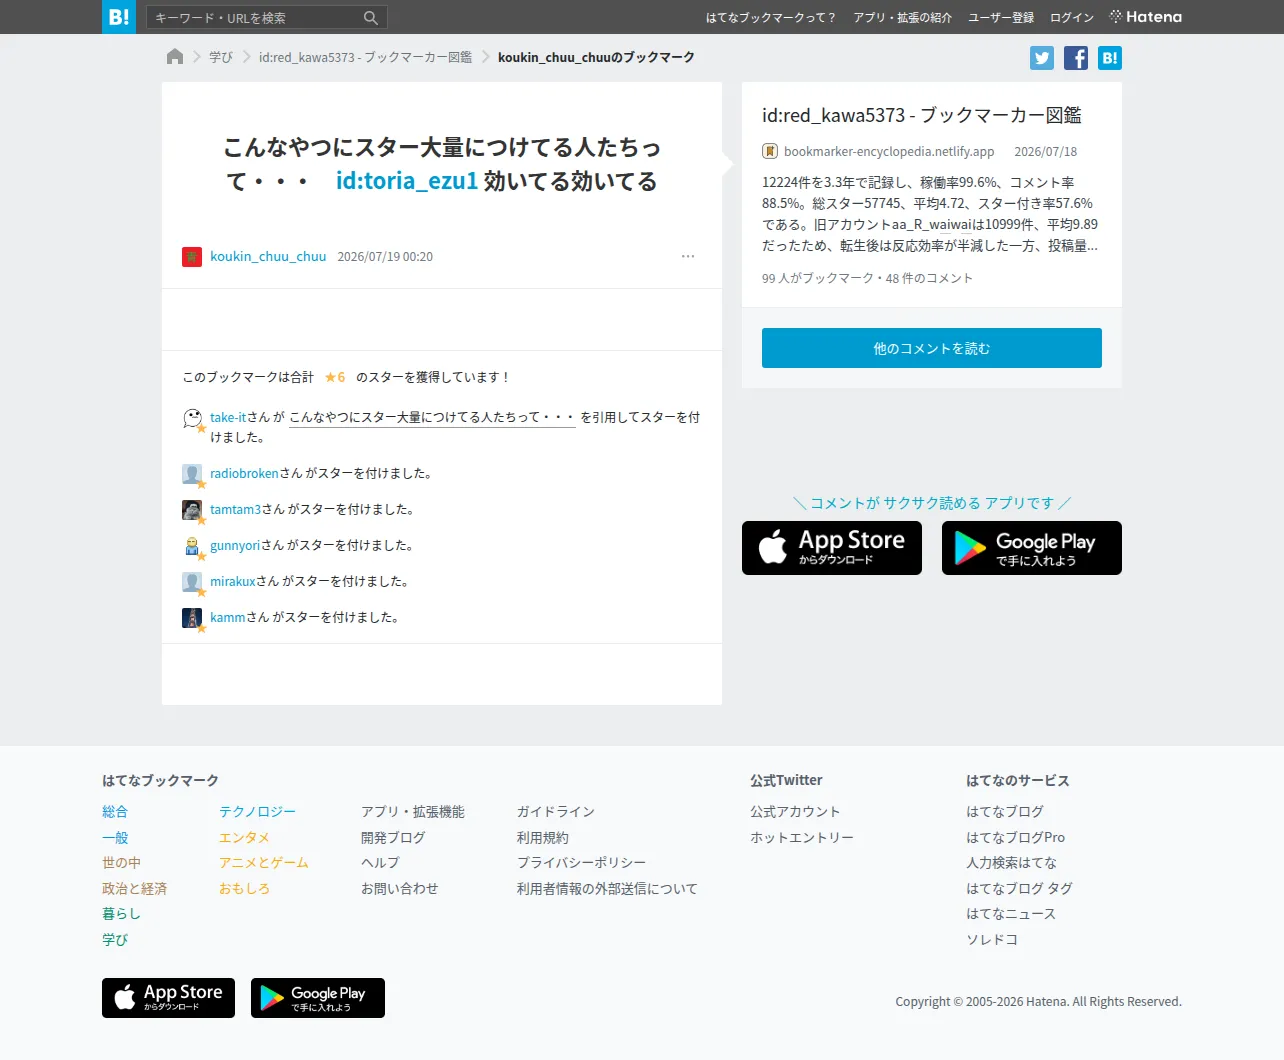Open the 政治と経済 footer category

[x=134, y=889]
